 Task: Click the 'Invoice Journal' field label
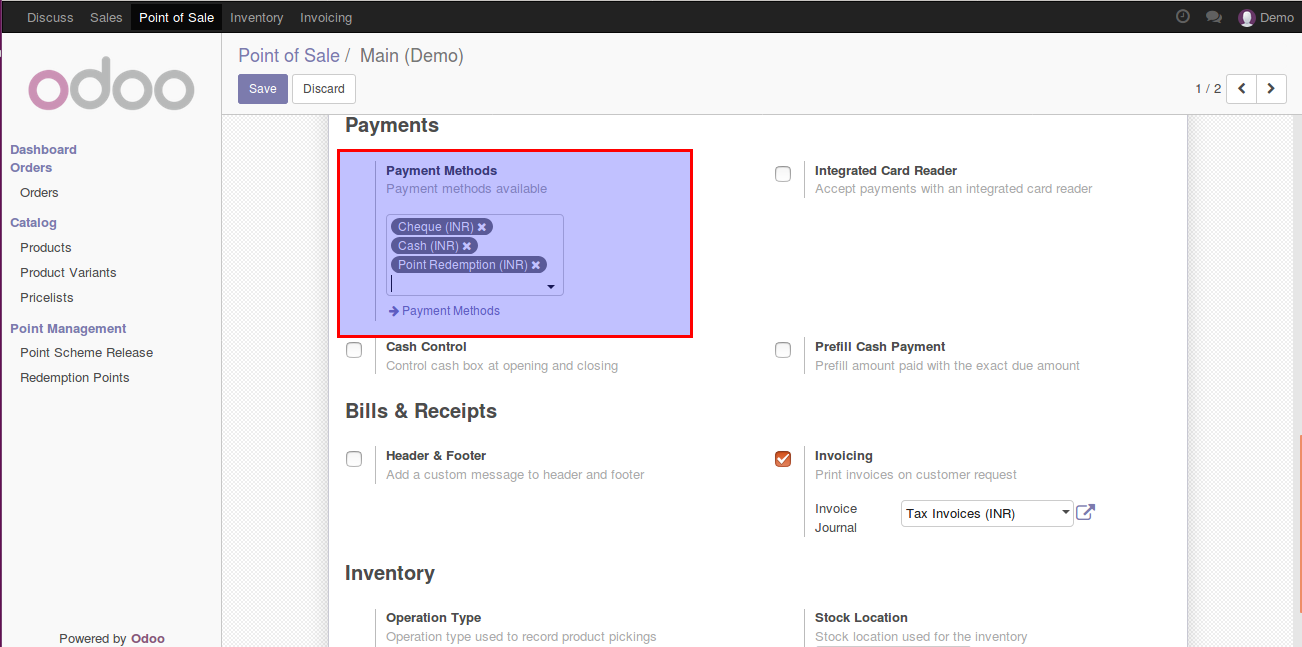coord(836,518)
